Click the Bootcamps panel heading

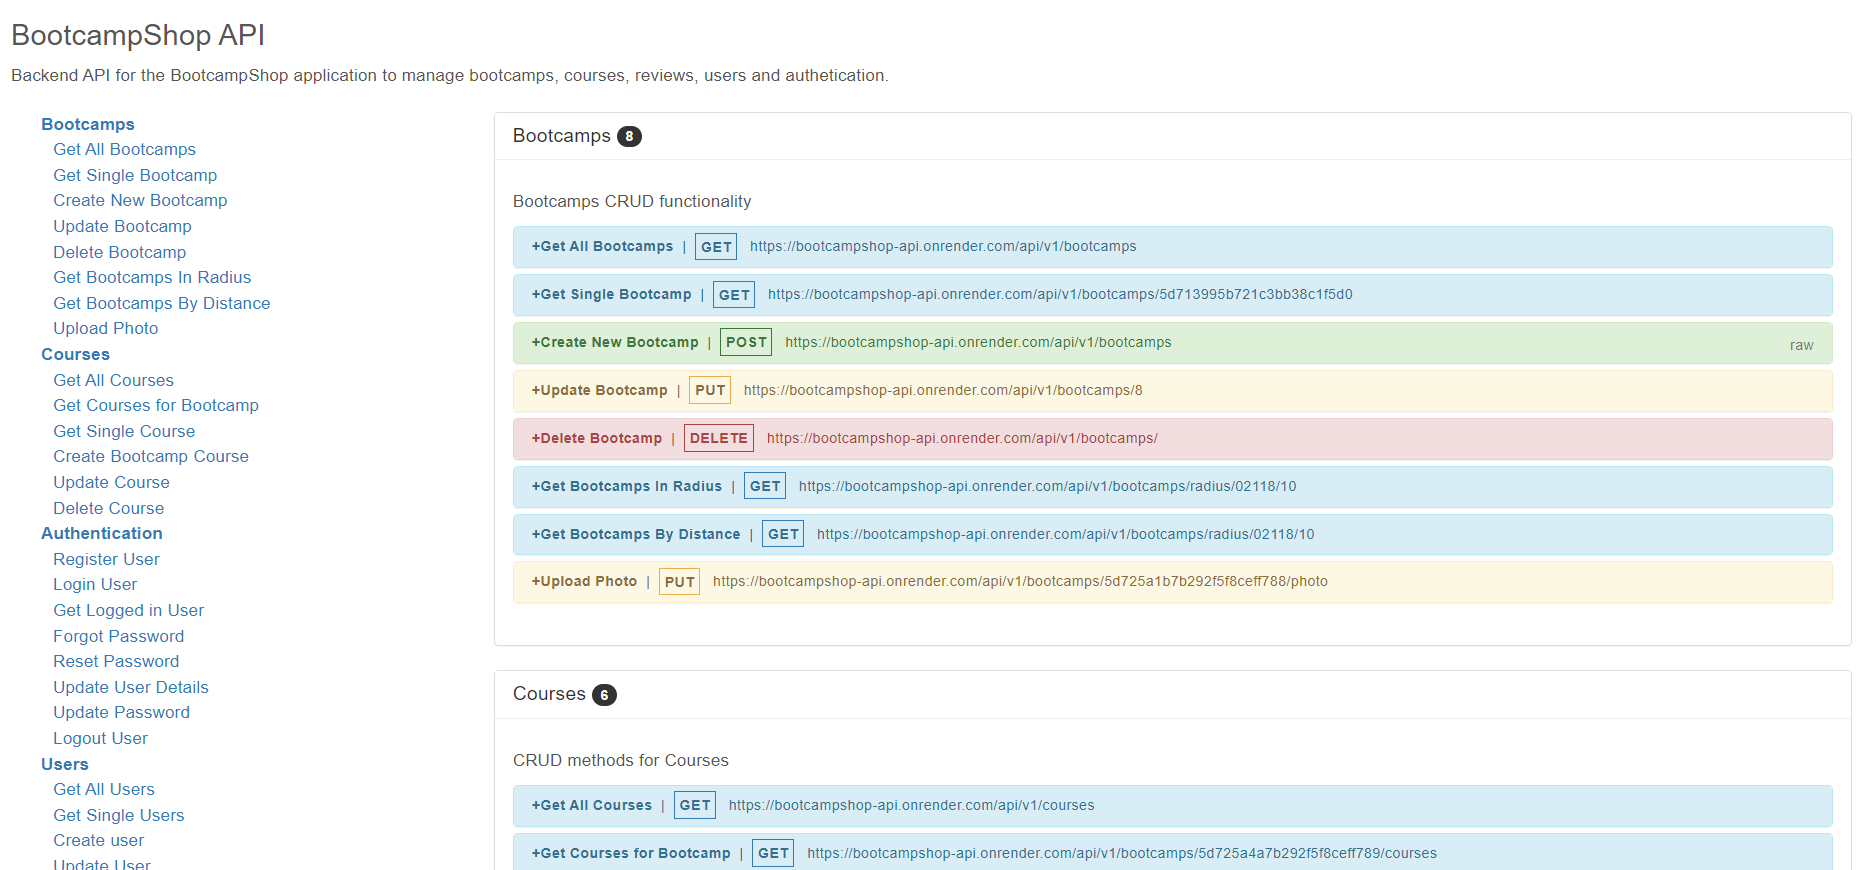point(562,136)
